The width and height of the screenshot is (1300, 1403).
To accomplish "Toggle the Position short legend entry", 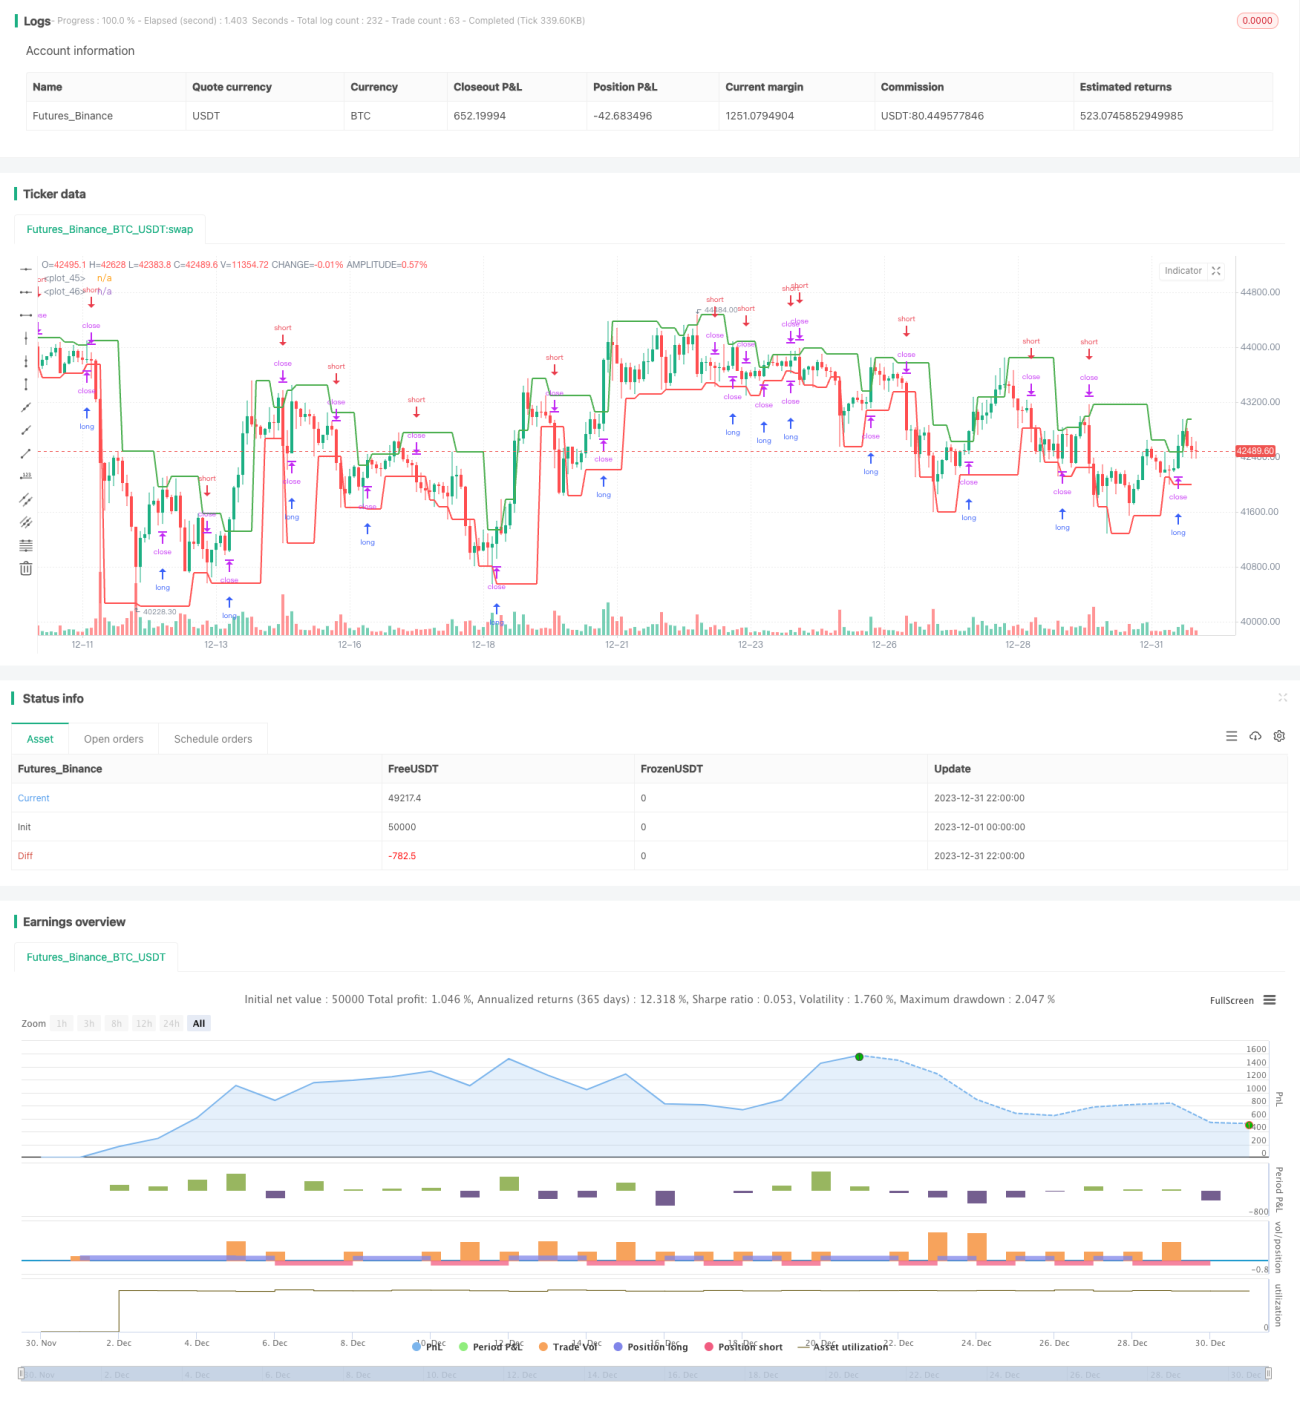I will coord(743,1347).
